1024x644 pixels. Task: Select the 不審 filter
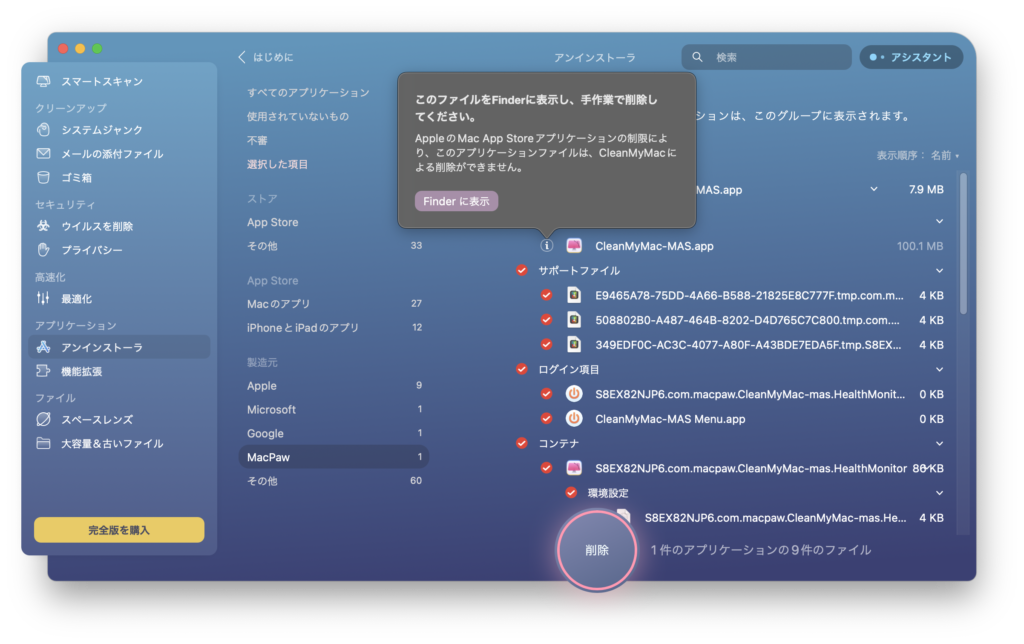(257, 140)
